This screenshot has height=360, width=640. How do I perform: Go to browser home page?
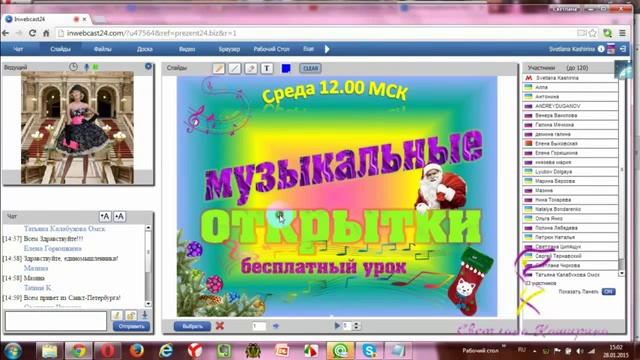tap(46, 33)
